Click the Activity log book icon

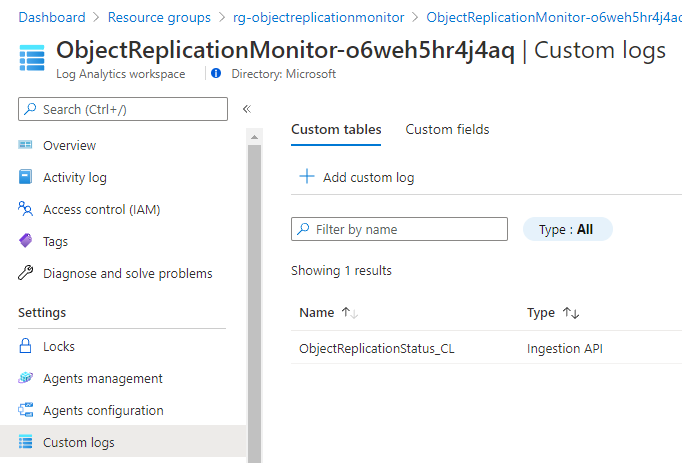point(25,177)
